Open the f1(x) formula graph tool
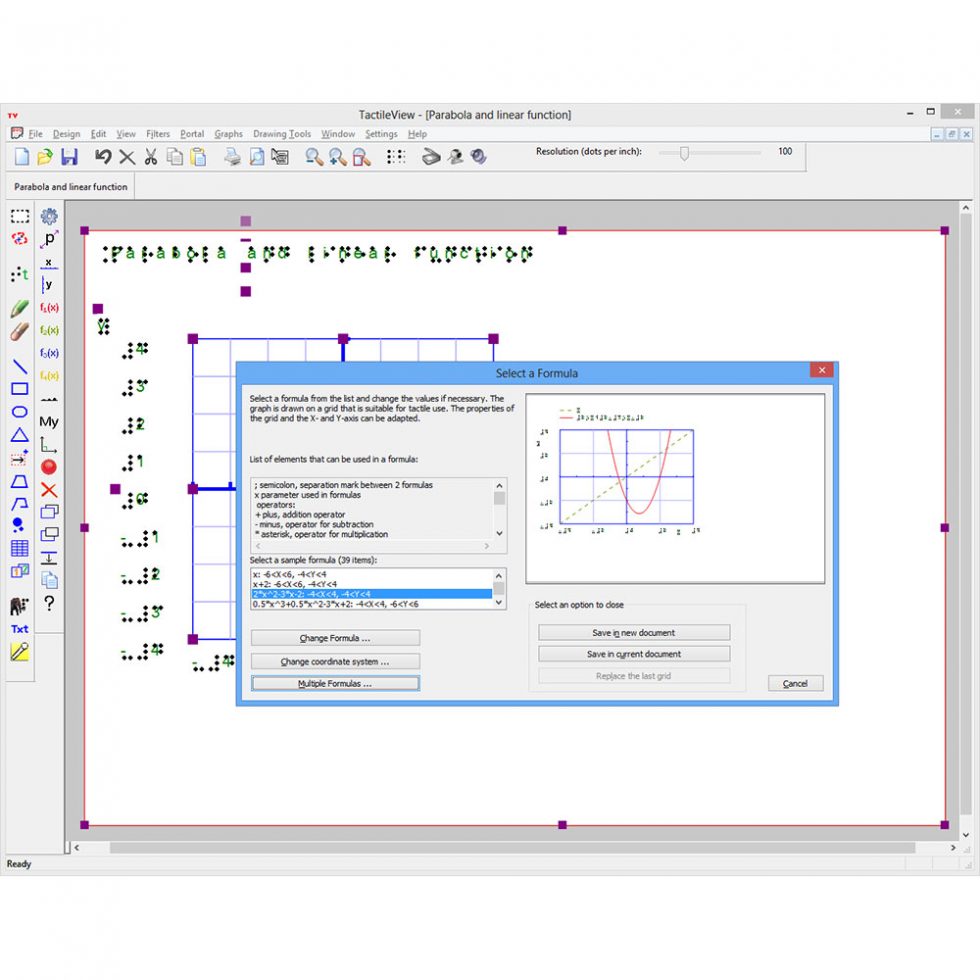This screenshot has width=980, height=980. click(49, 308)
